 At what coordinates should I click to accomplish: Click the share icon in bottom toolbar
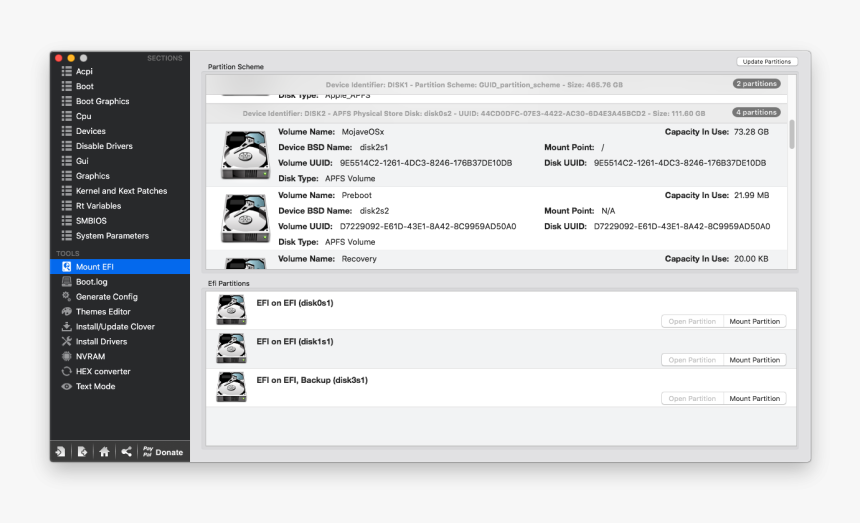pyautogui.click(x=126, y=452)
